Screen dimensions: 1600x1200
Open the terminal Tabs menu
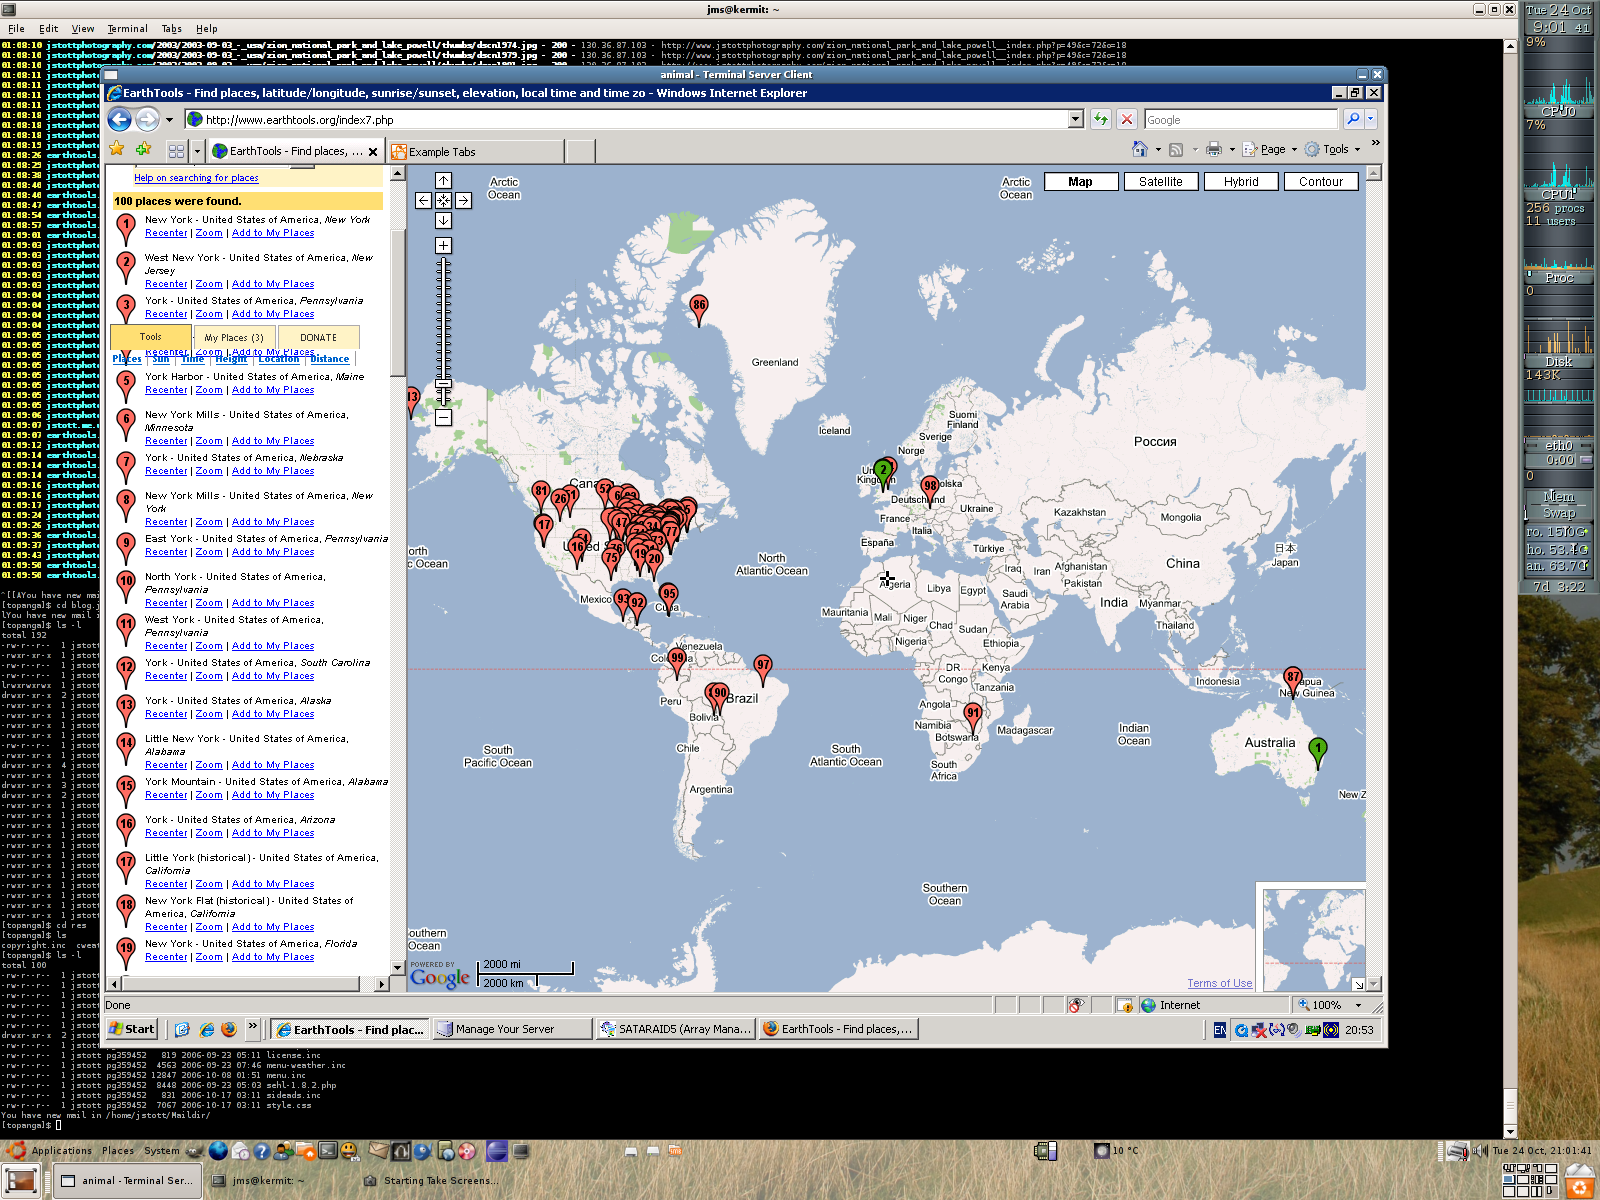click(x=172, y=29)
